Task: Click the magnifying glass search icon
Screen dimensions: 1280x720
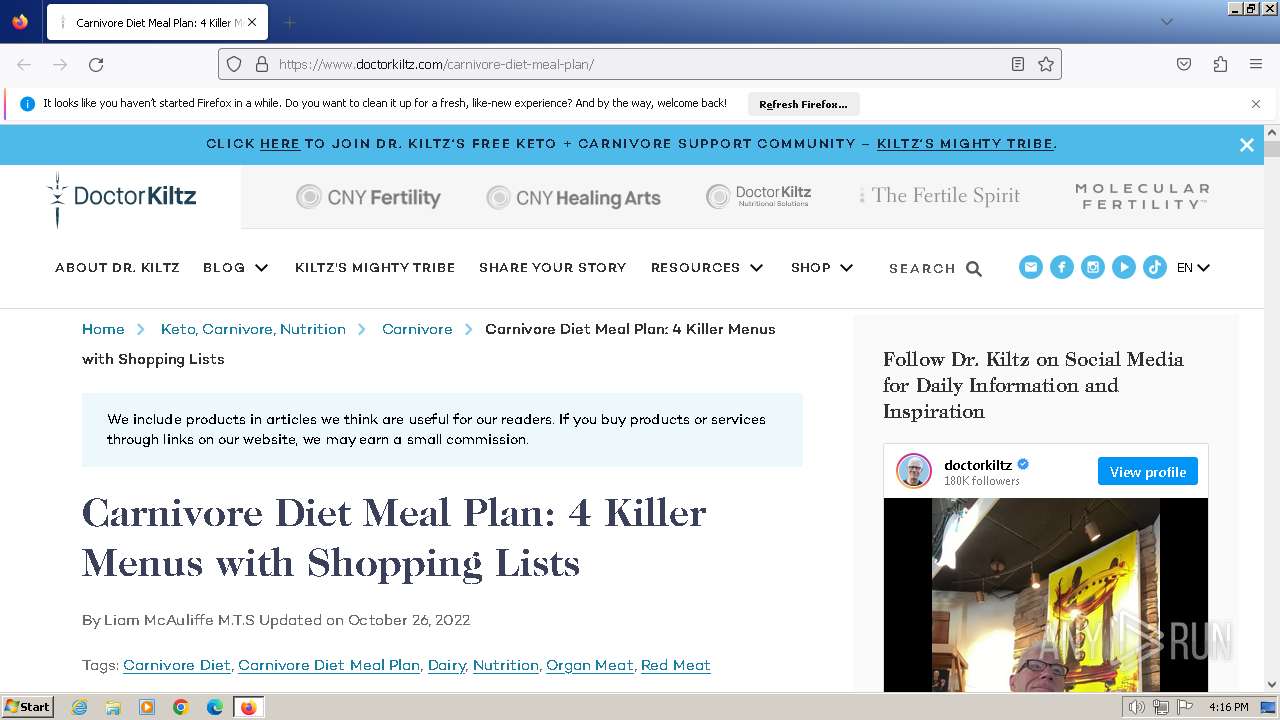Action: (x=974, y=269)
